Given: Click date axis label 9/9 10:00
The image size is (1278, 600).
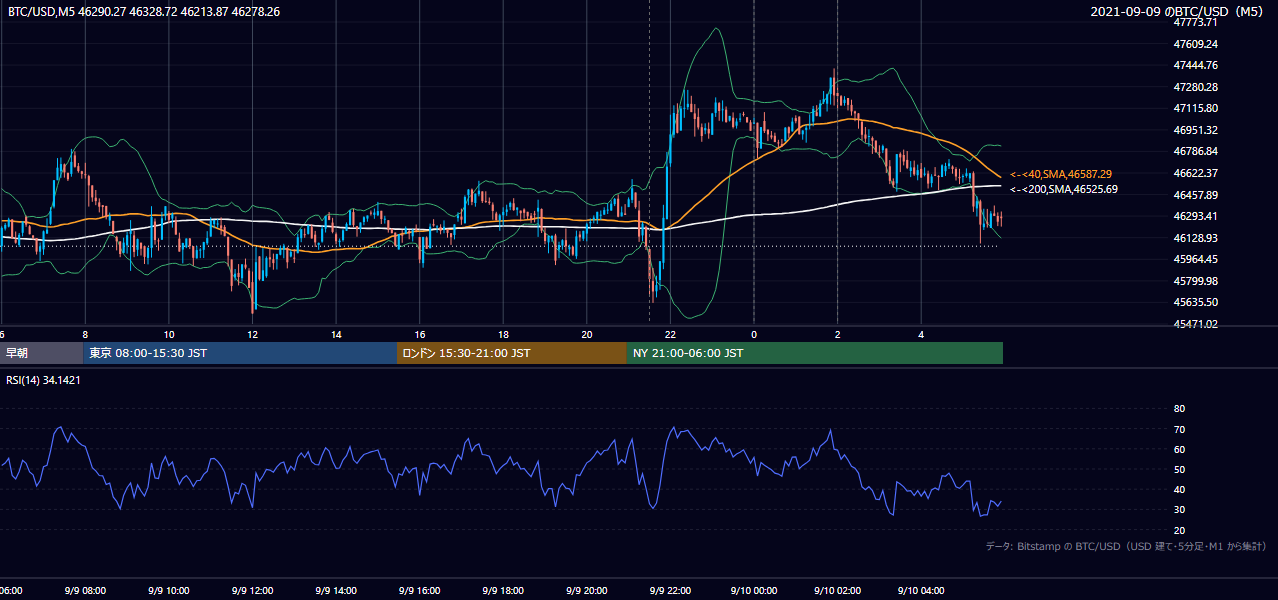Looking at the screenshot, I should click(169, 591).
